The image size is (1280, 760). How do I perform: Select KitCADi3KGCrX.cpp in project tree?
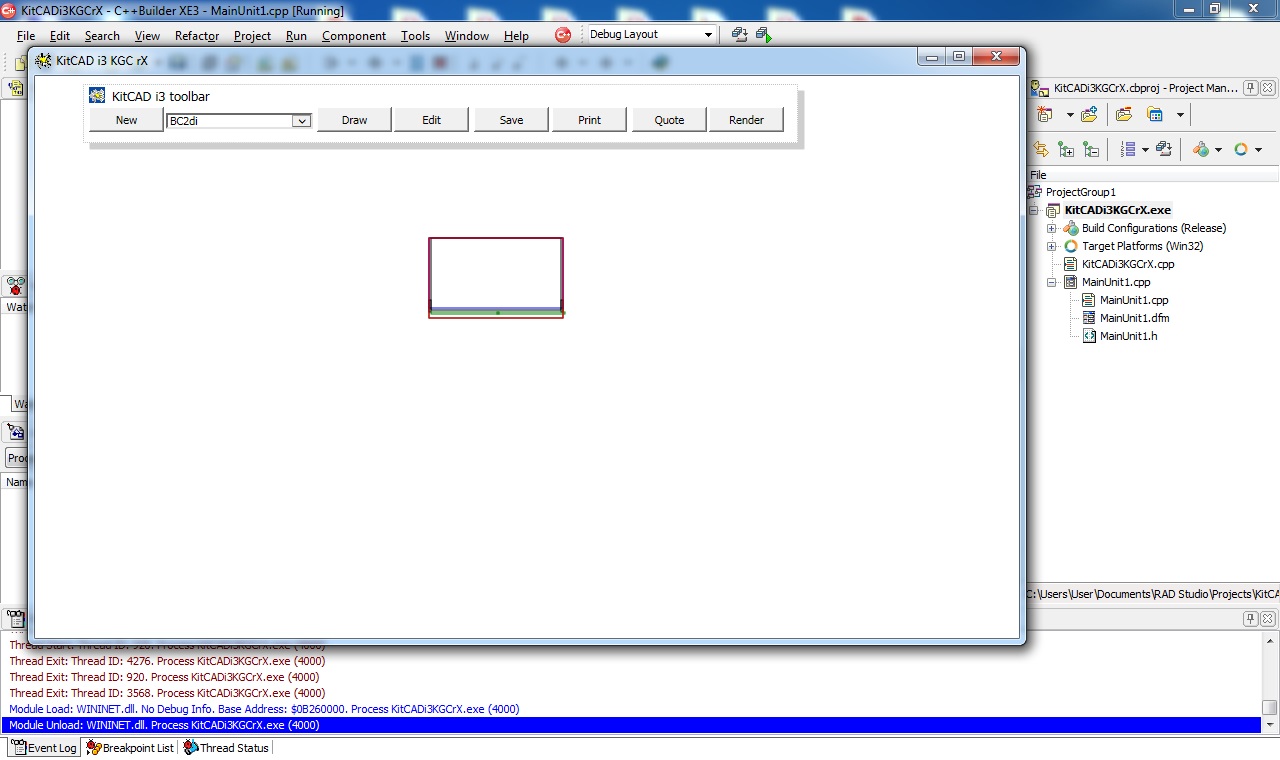[x=1128, y=265]
